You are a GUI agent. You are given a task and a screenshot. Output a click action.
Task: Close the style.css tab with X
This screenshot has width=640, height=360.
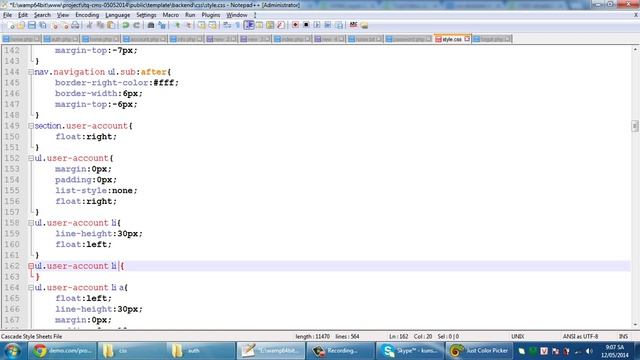tap(467, 39)
